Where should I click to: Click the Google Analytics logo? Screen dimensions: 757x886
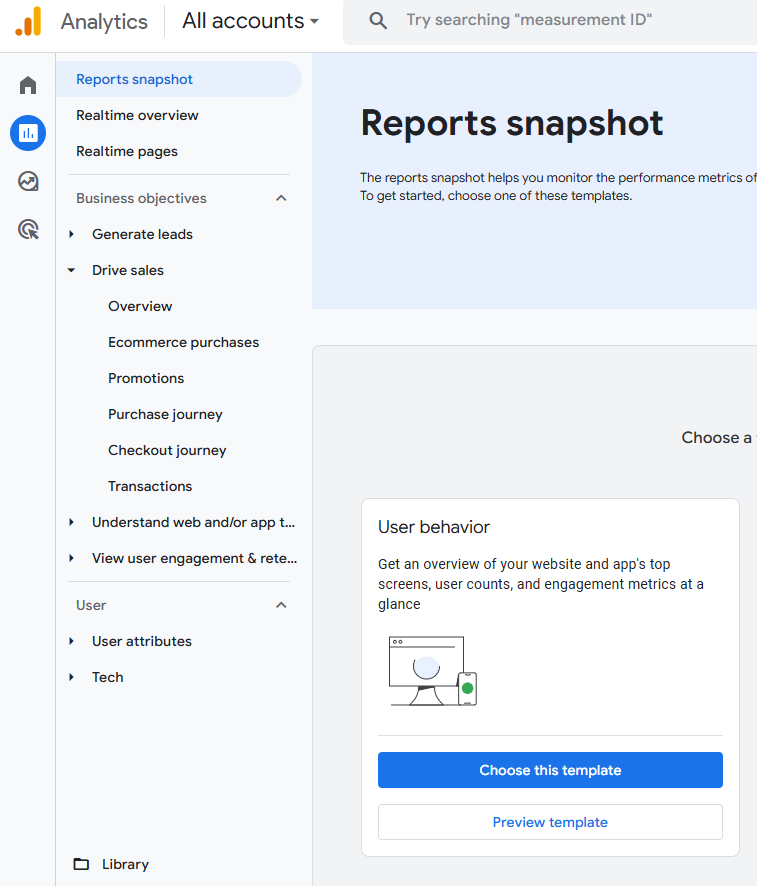pos(28,21)
